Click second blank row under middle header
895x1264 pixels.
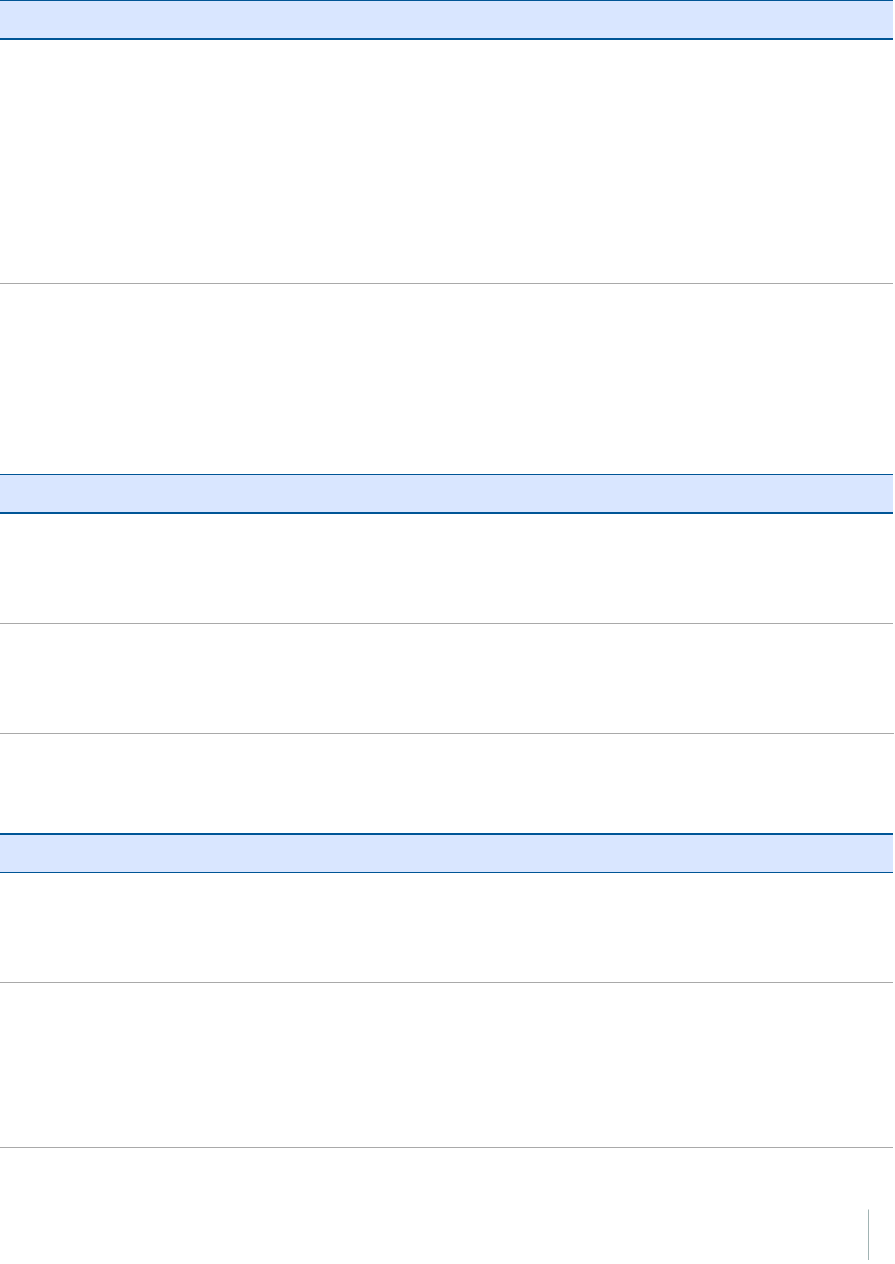[x=447, y=680]
